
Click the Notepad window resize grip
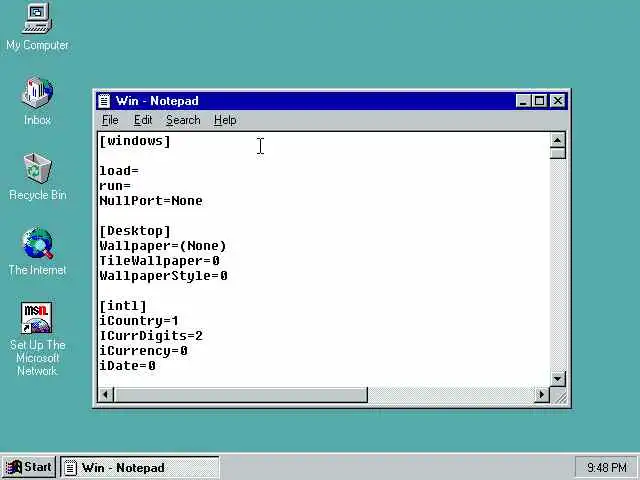(559, 396)
